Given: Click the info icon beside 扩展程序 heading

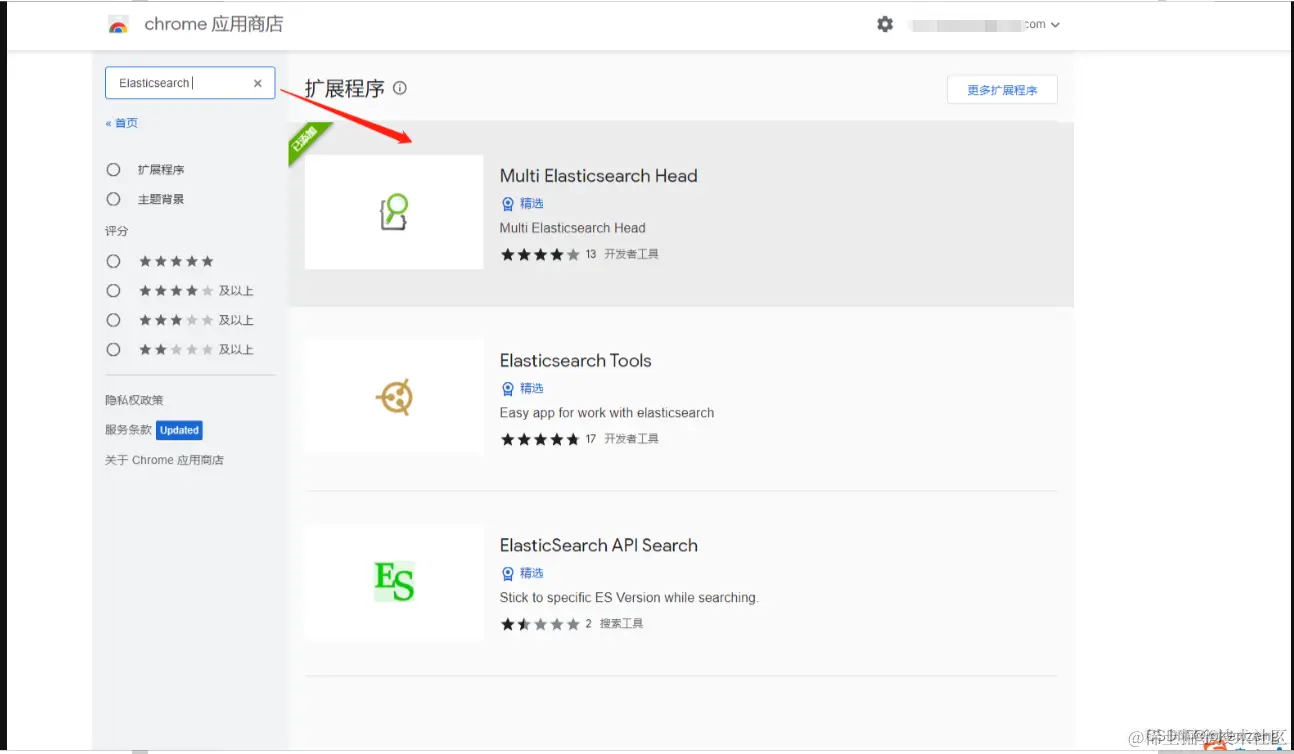Looking at the screenshot, I should click(400, 88).
